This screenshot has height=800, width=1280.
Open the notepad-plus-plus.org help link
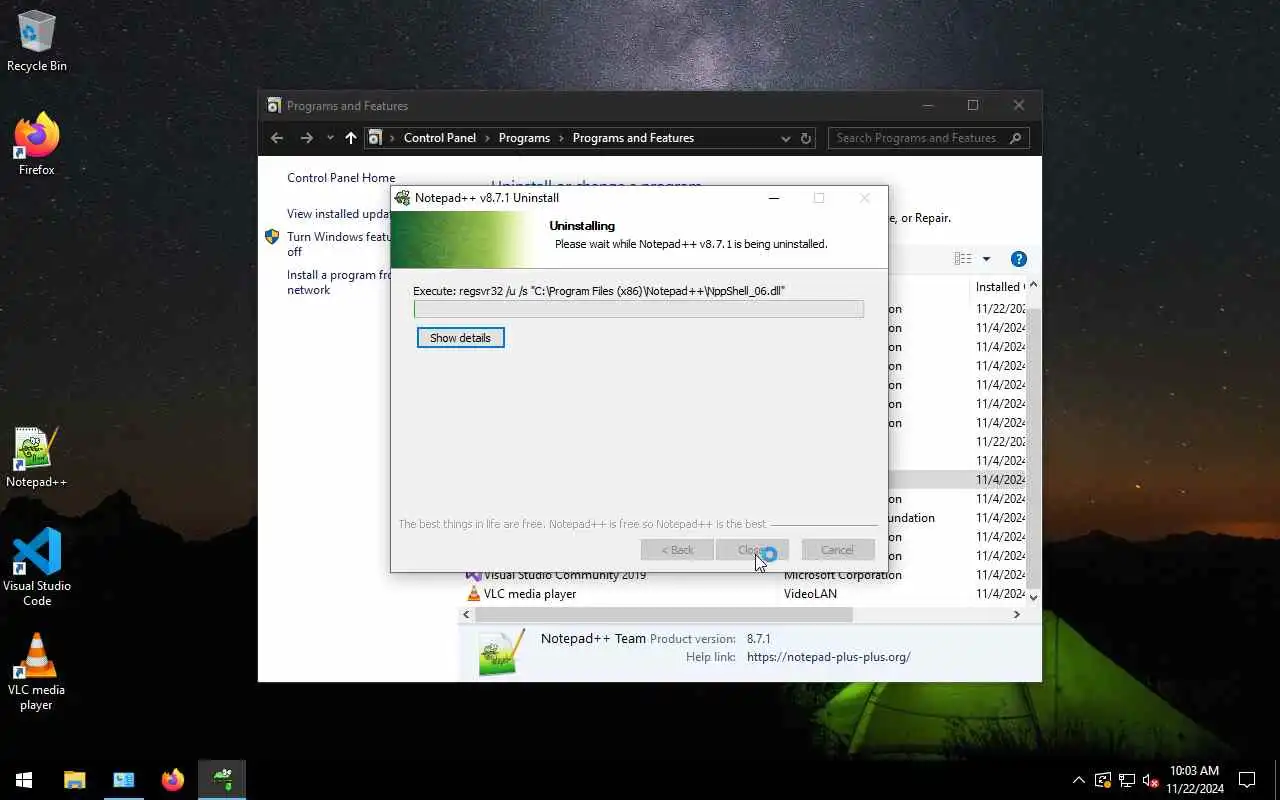[x=828, y=657]
